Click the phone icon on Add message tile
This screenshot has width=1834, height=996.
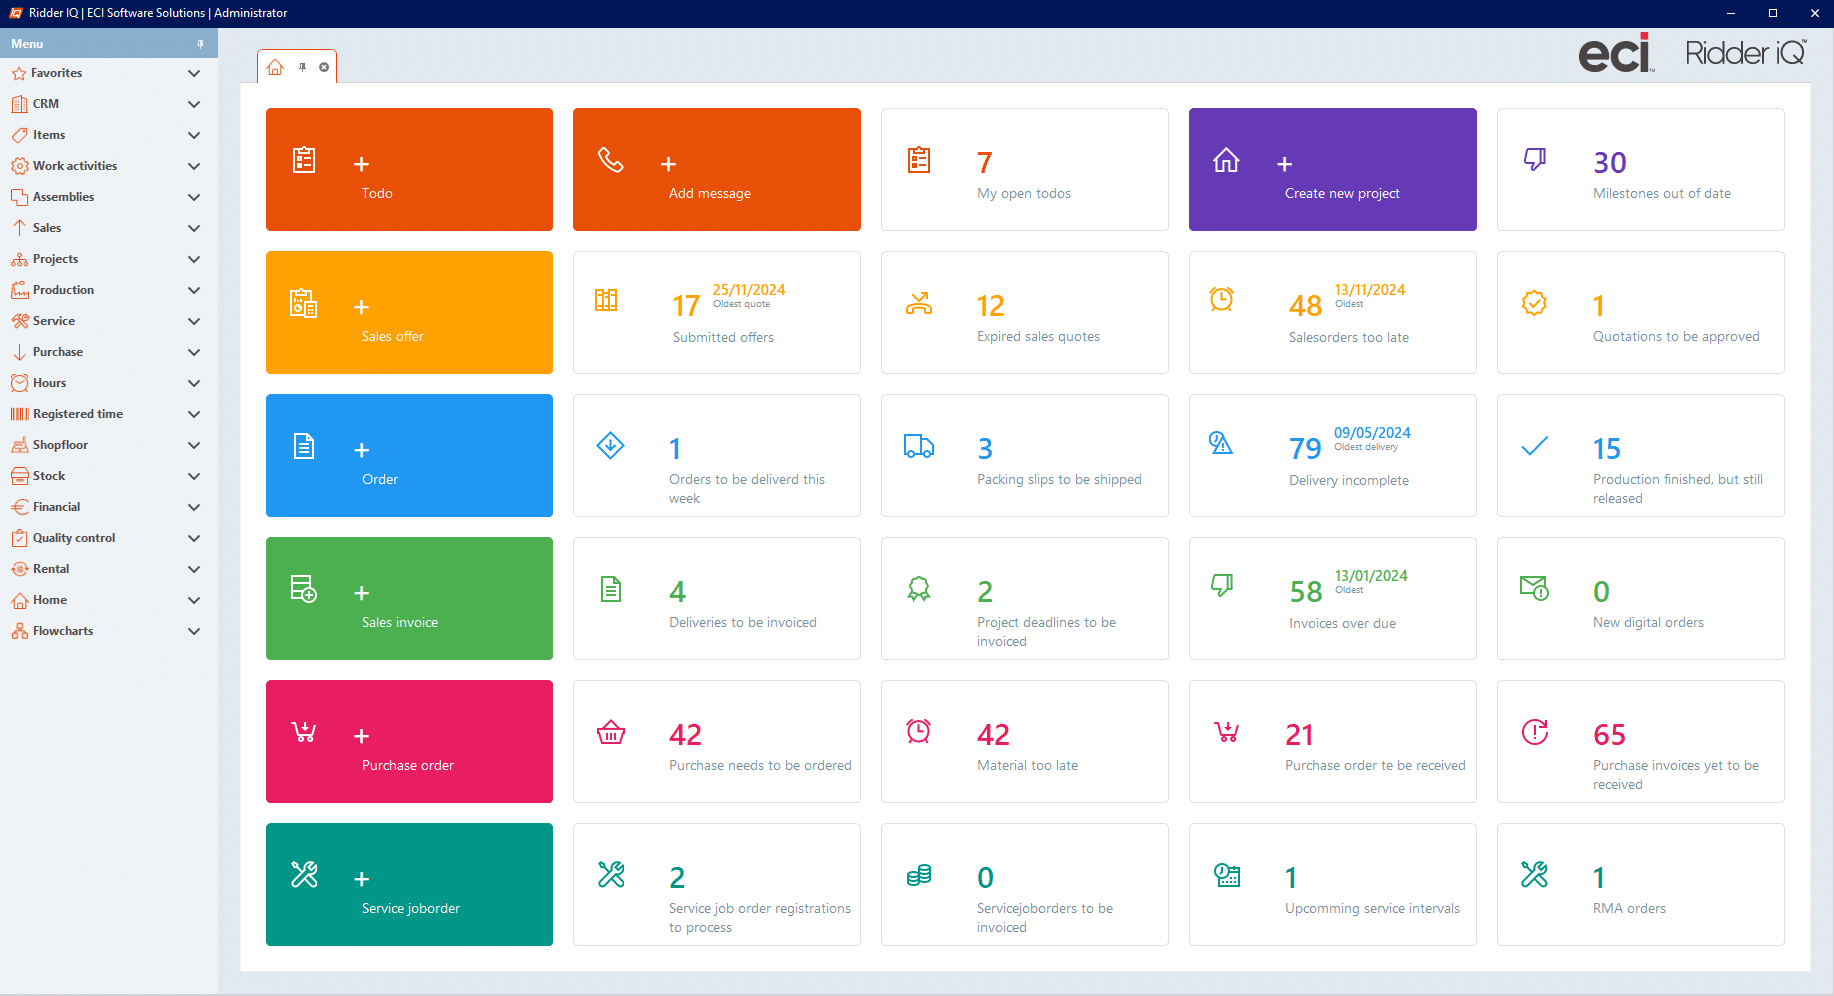tap(611, 160)
